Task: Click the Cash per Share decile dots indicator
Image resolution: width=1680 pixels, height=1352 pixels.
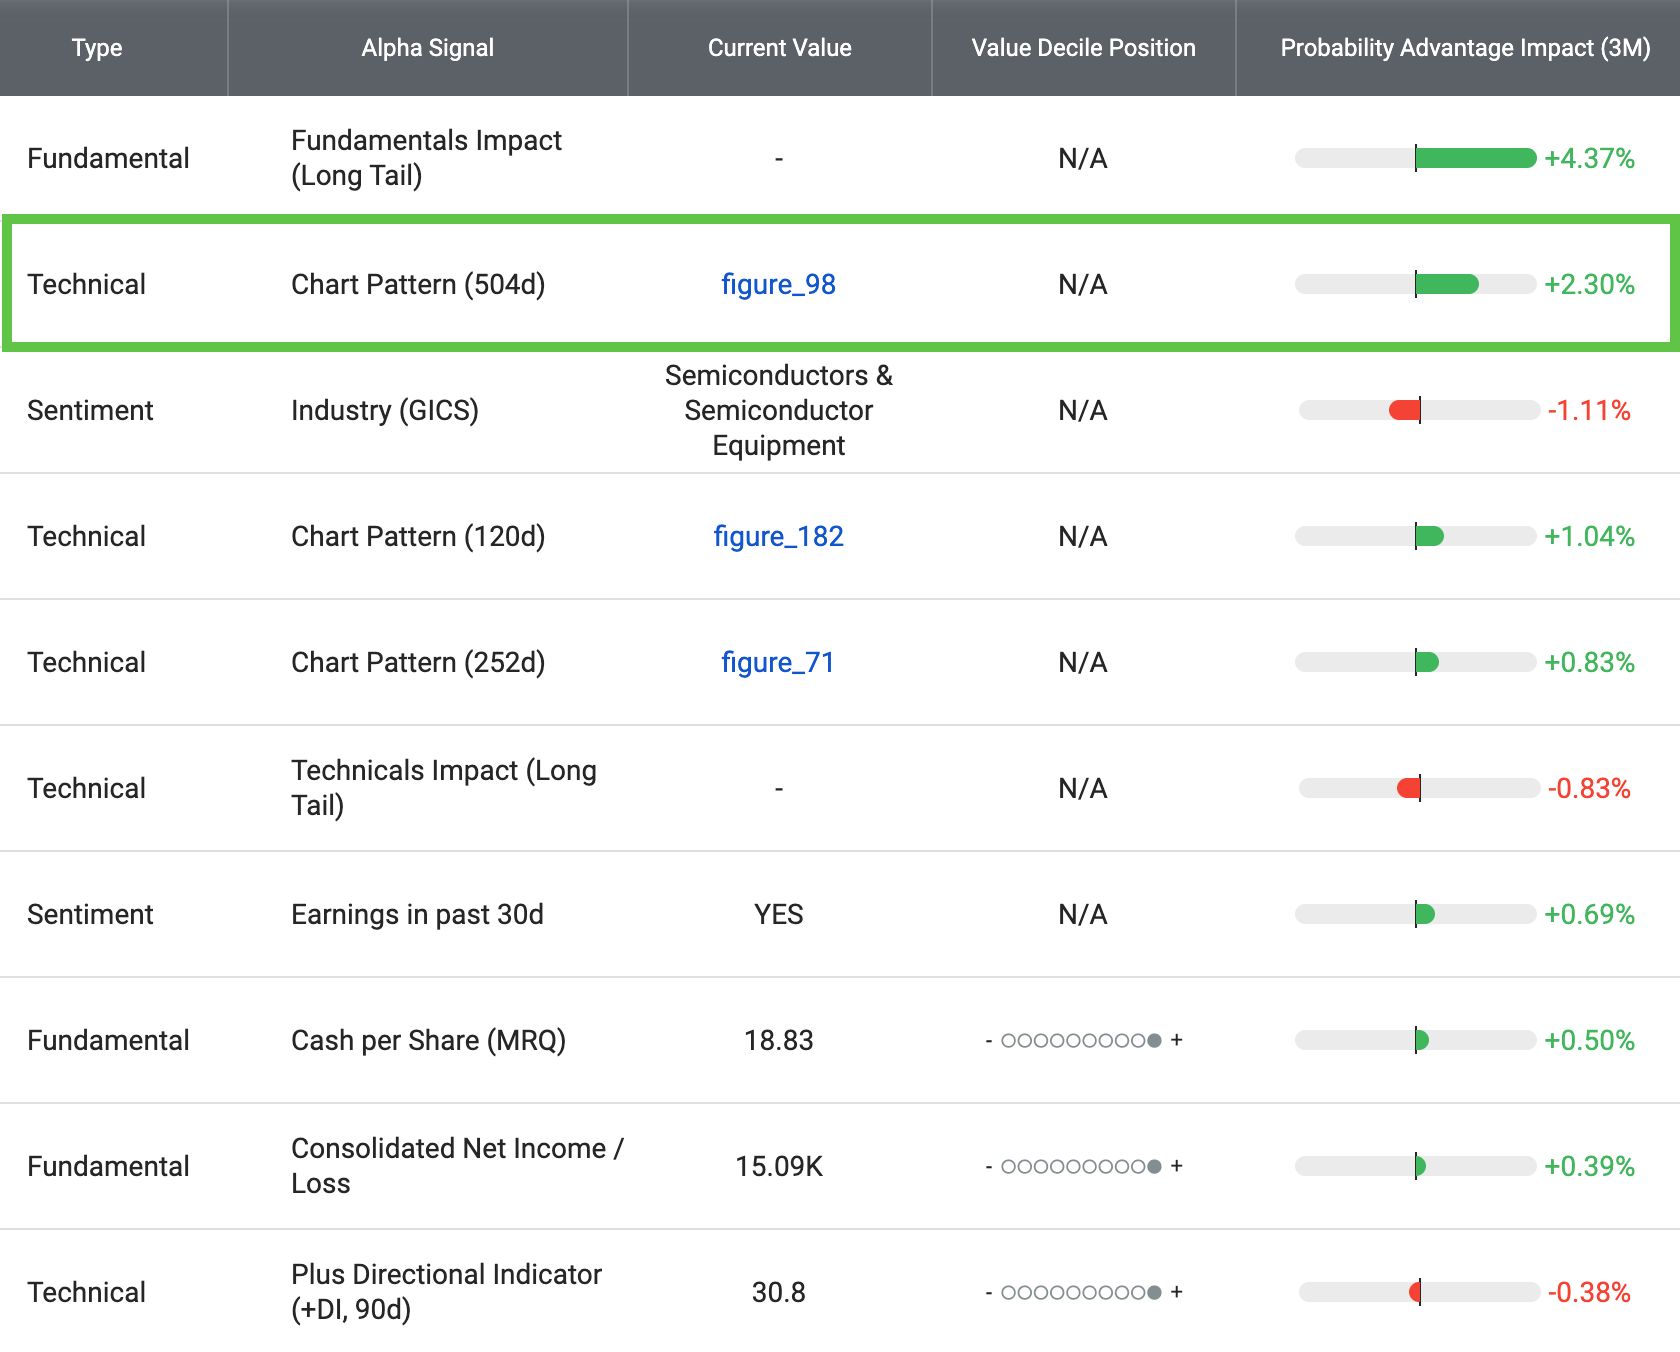Action: pos(1083,1041)
